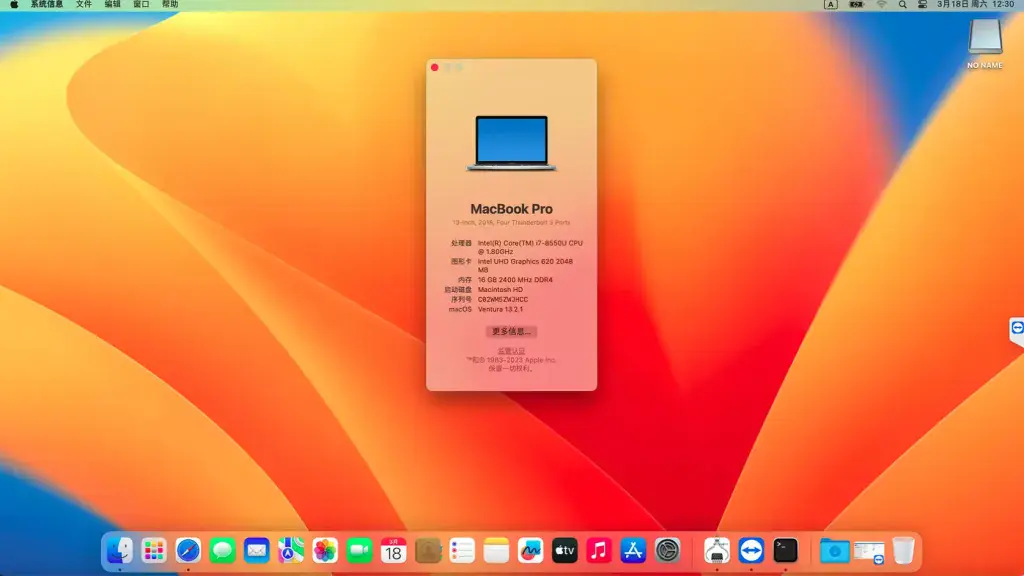The width and height of the screenshot is (1024, 576).
Task: Switch input source via the A icon
Action: point(831,5)
